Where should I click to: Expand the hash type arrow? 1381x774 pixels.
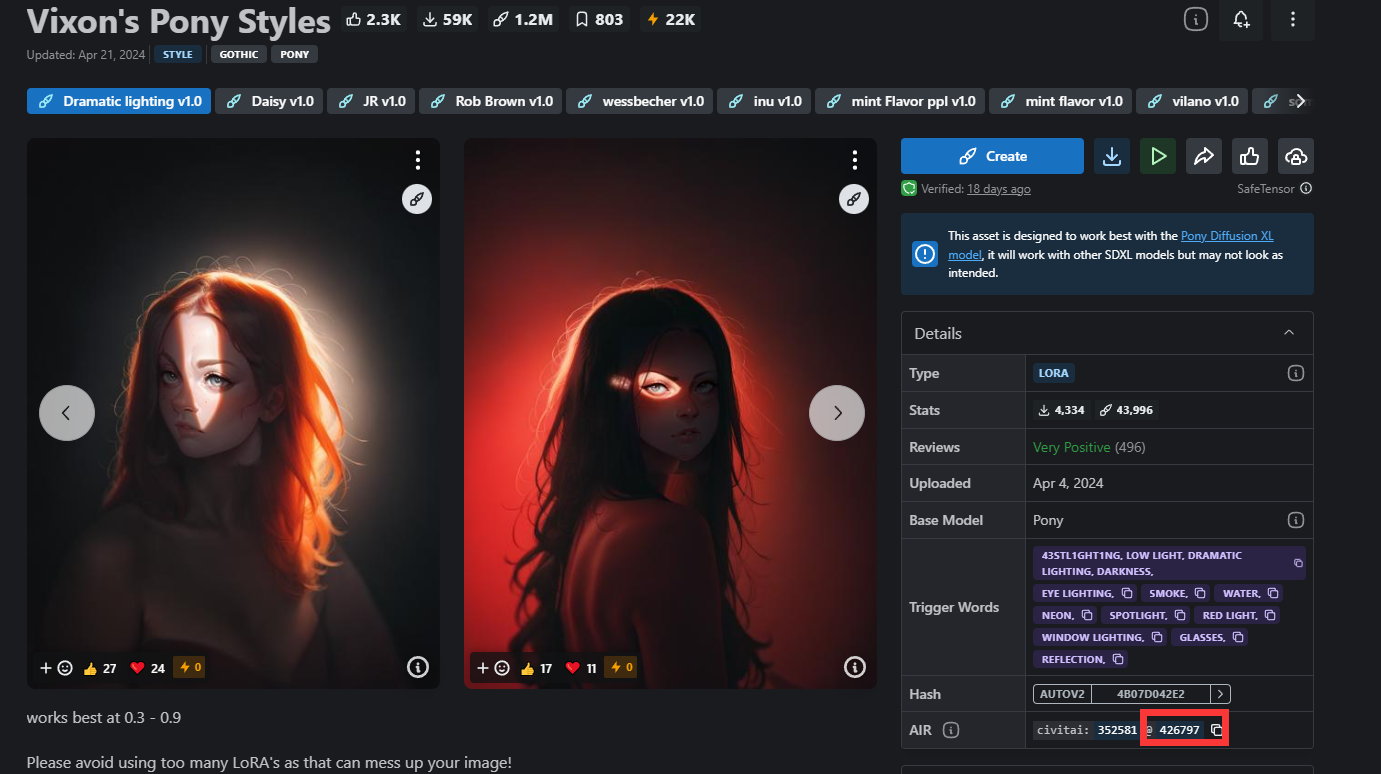[1220, 694]
